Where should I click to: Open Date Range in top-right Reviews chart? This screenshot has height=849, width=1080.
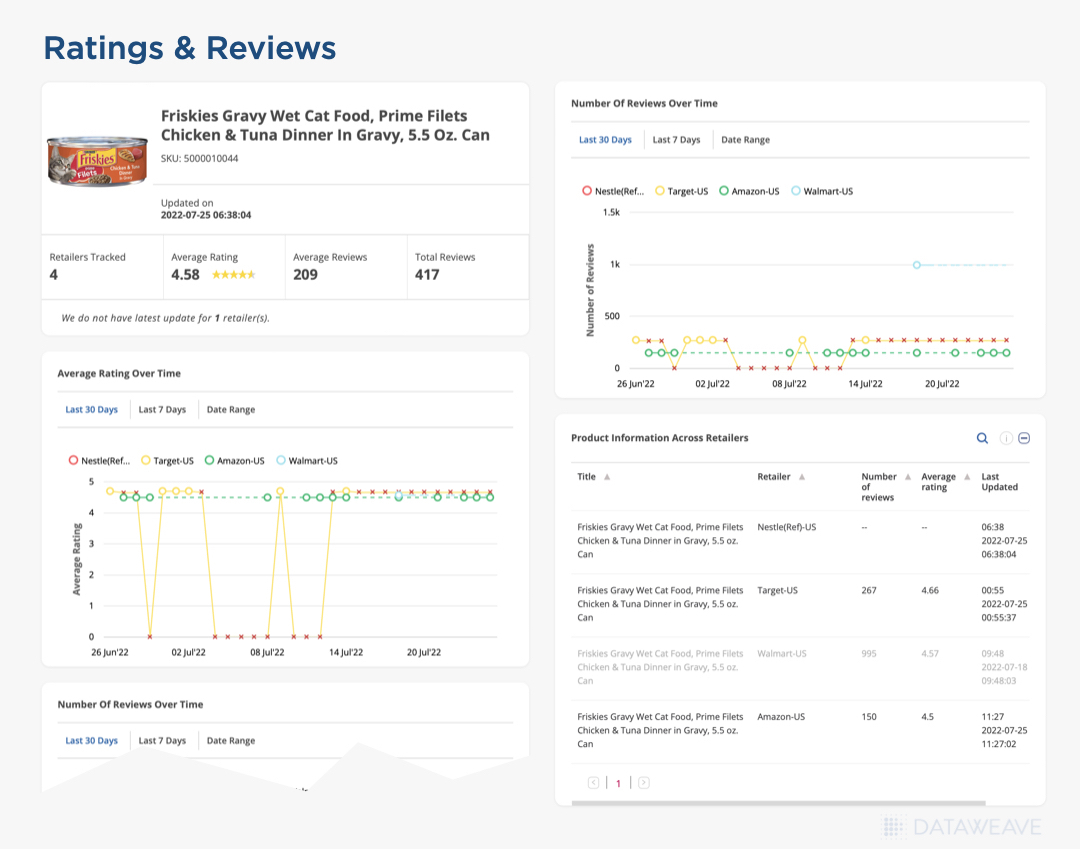coord(745,140)
